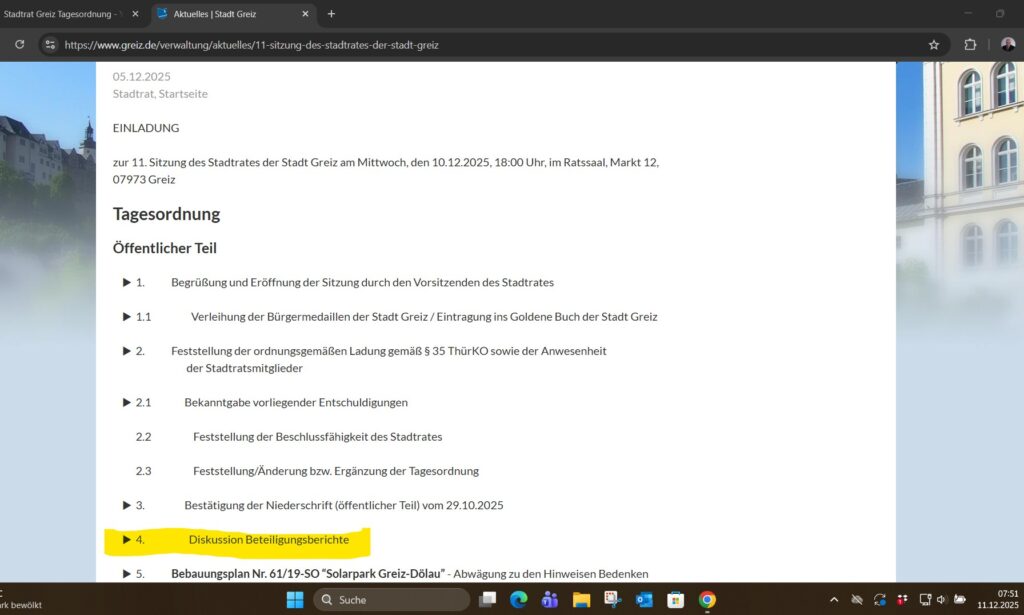Open the Chrome profile avatar
Screen dimensions: 1024x615
[x=1007, y=45]
